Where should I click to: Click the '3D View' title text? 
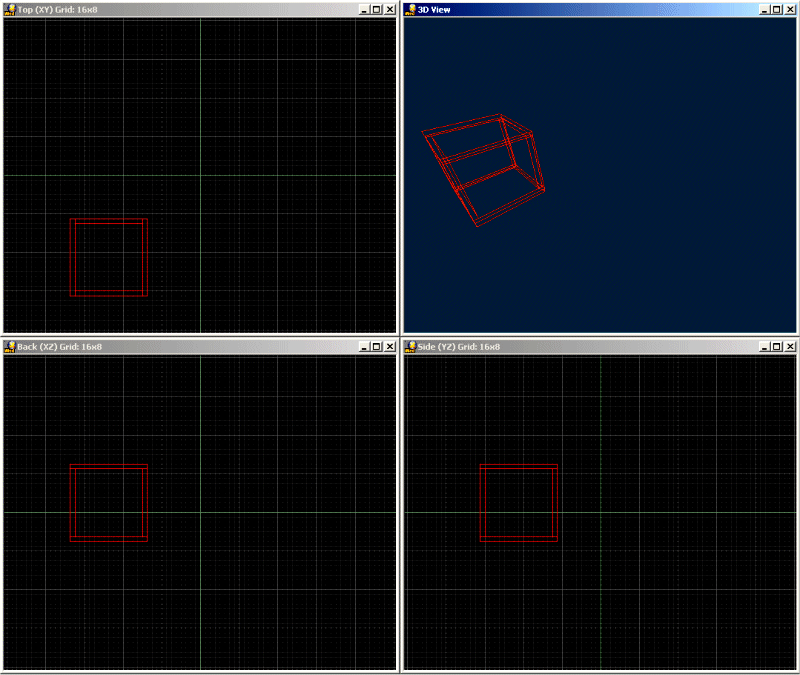tap(434, 10)
